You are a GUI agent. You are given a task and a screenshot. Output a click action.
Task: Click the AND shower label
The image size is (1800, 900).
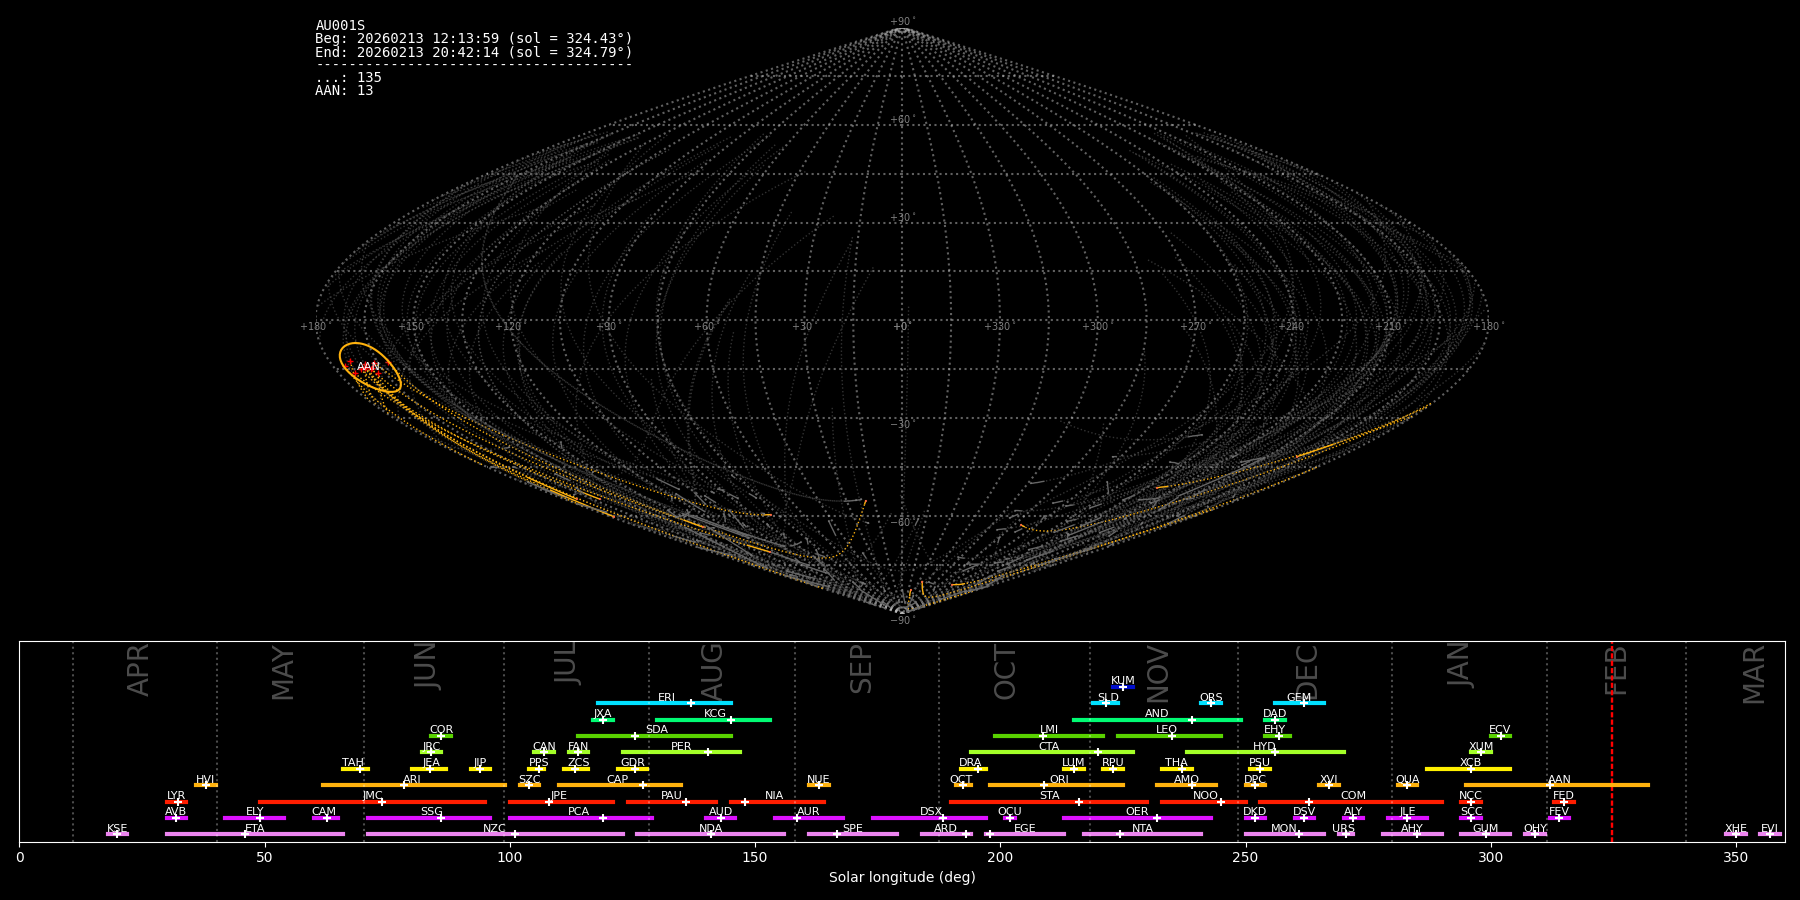pyautogui.click(x=1157, y=714)
